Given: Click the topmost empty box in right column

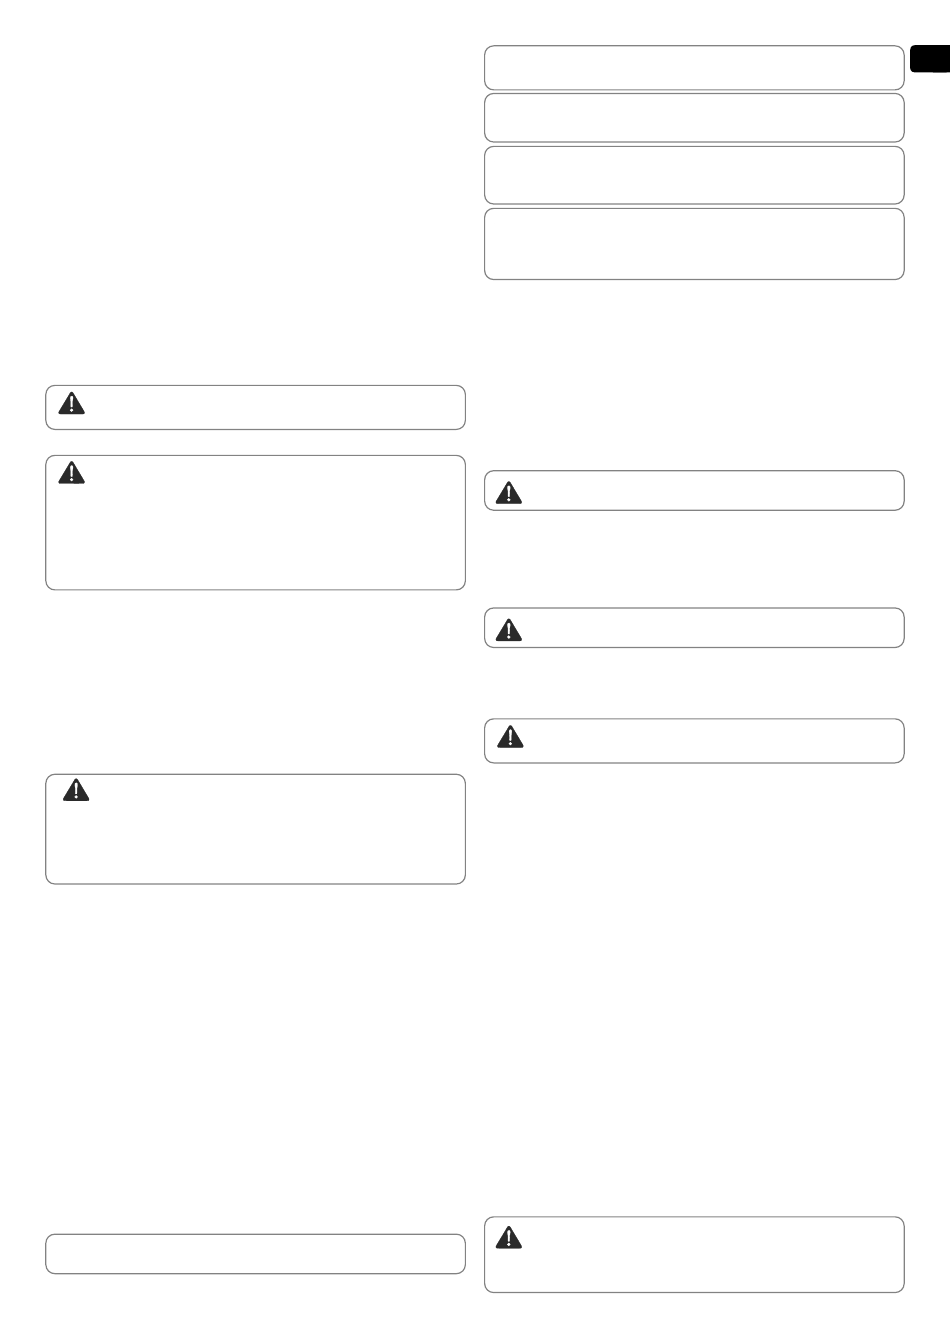Looking at the screenshot, I should point(694,67).
